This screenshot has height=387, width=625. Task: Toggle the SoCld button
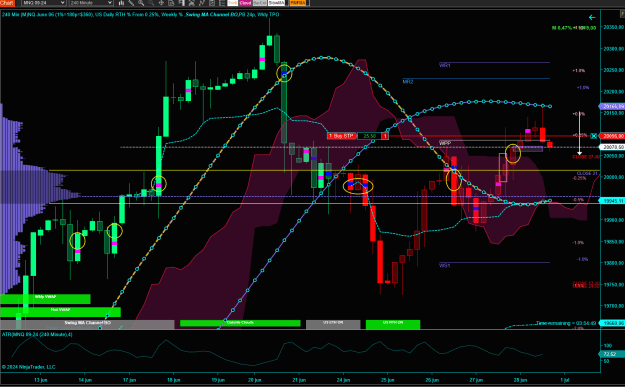(x=259, y=3)
